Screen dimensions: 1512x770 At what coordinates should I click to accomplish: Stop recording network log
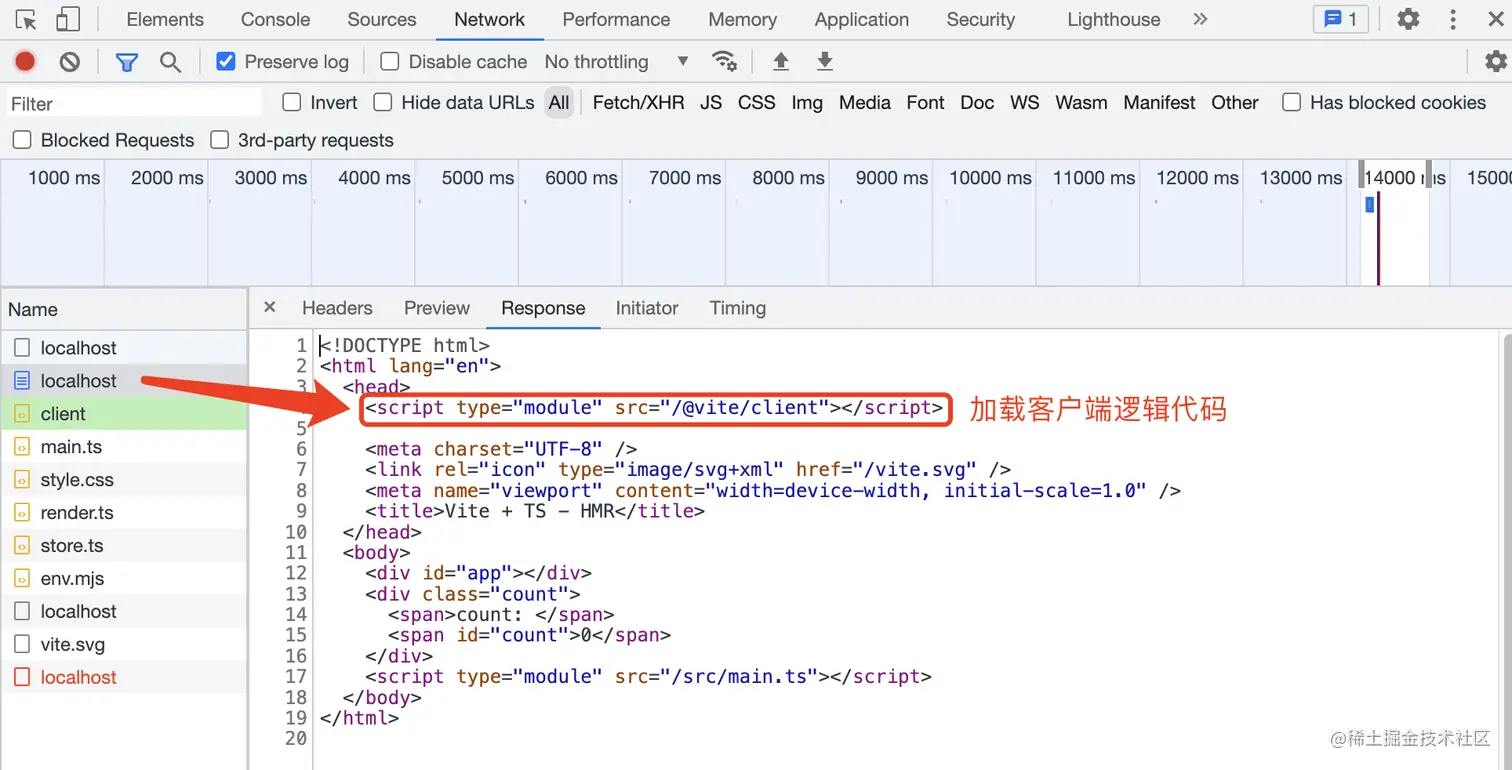click(25, 62)
